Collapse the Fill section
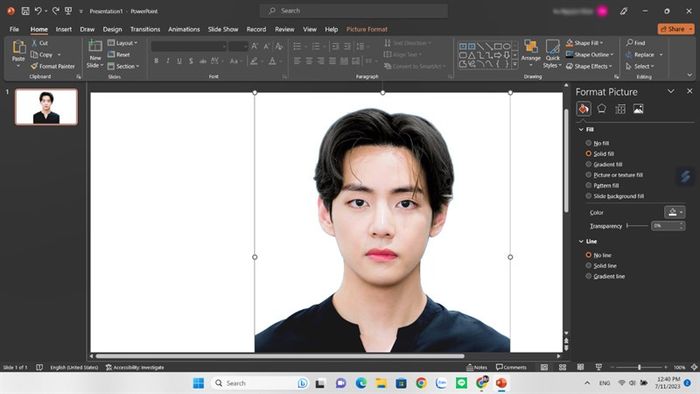The width and height of the screenshot is (700, 394). pos(581,129)
